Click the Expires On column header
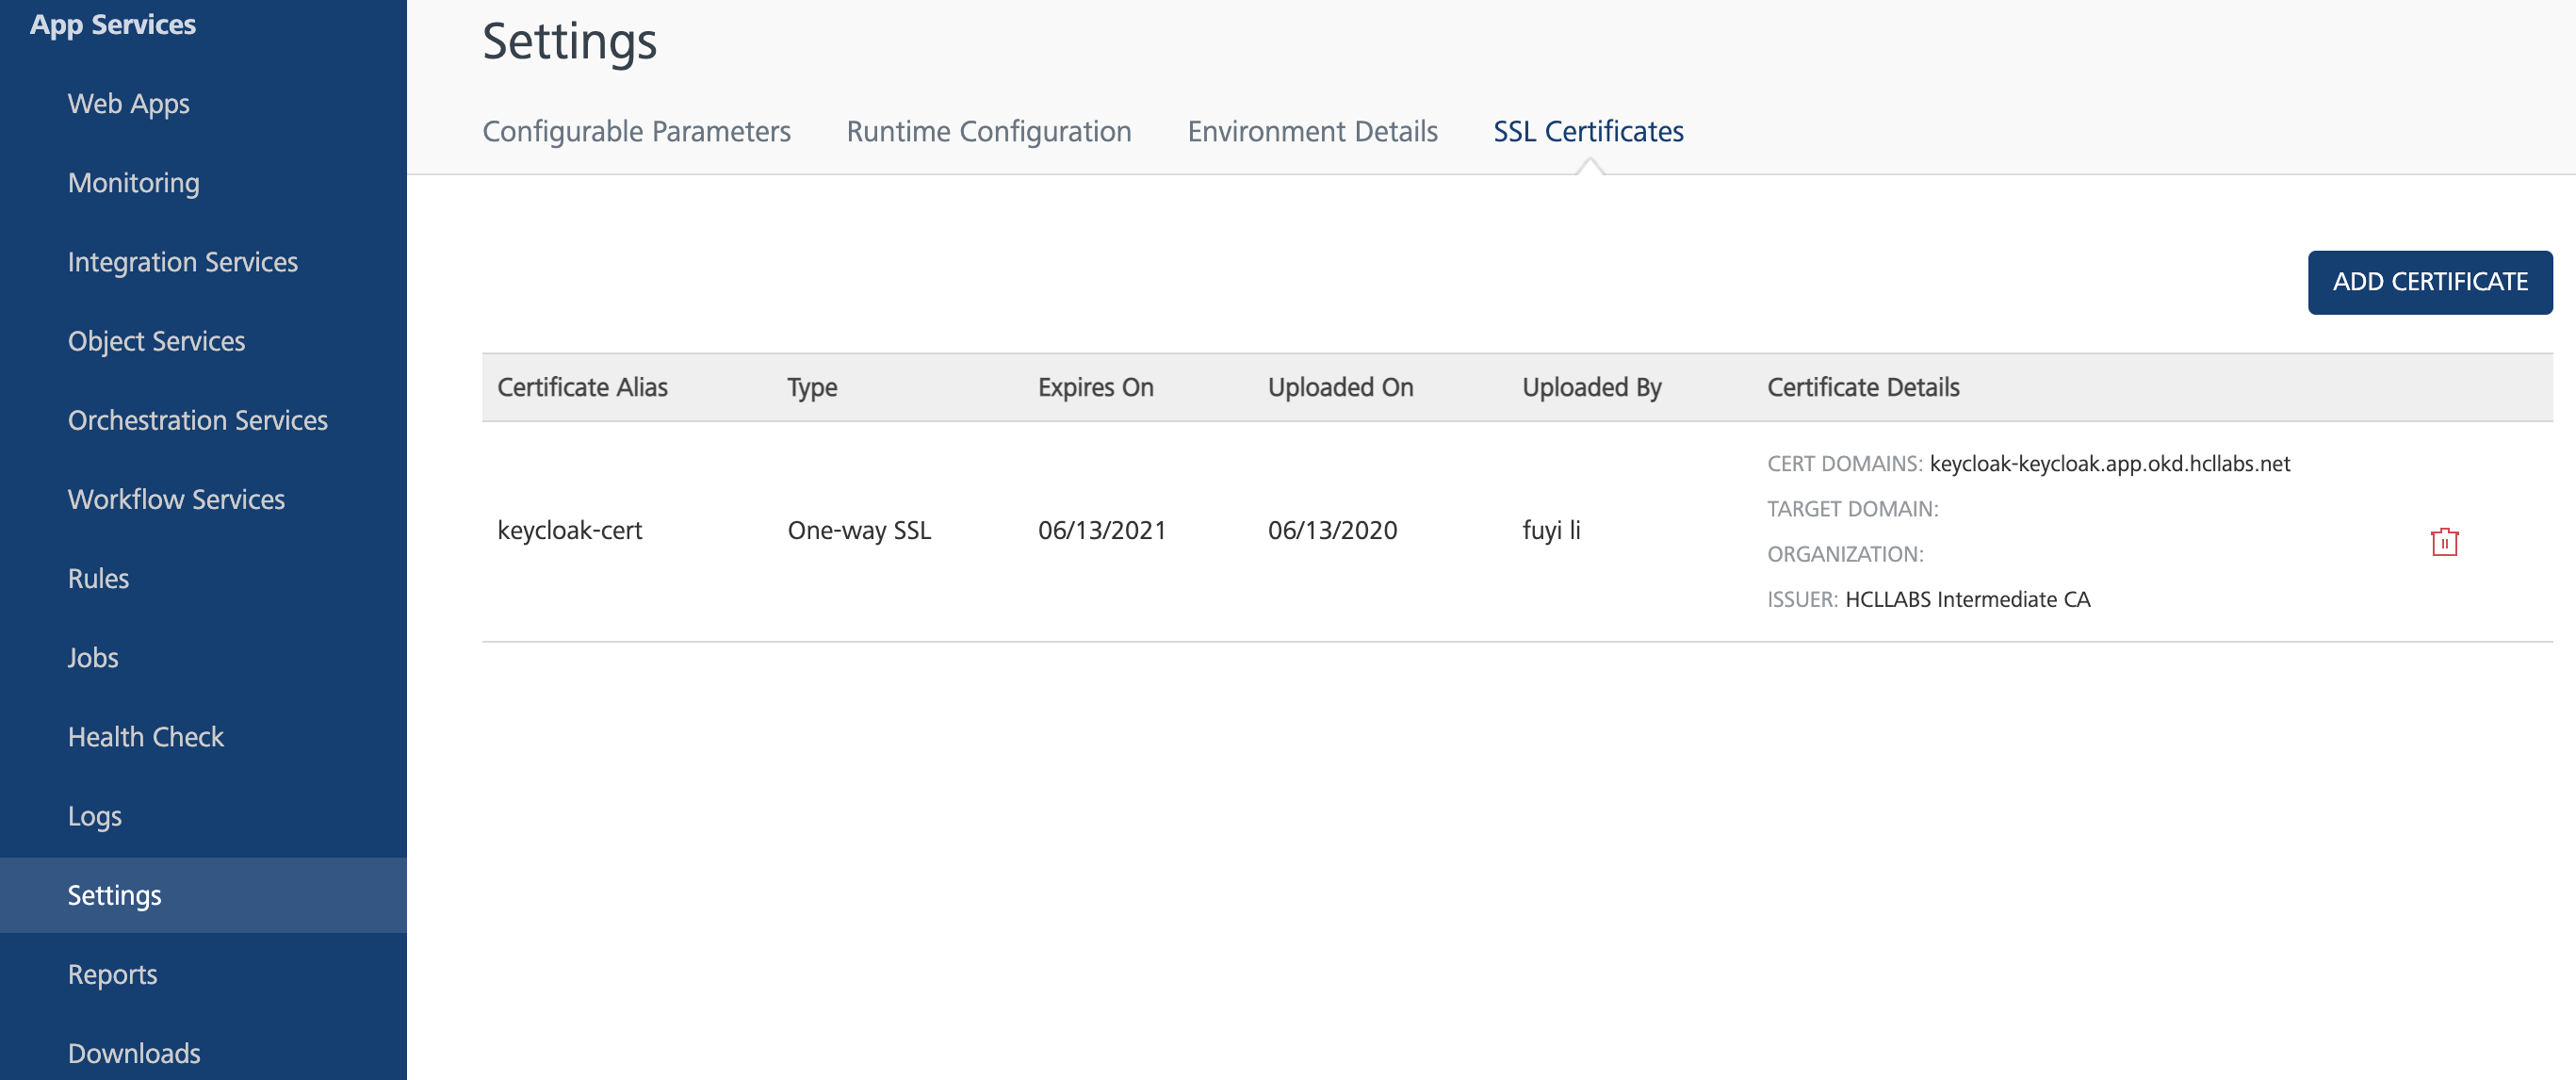 click(x=1095, y=387)
